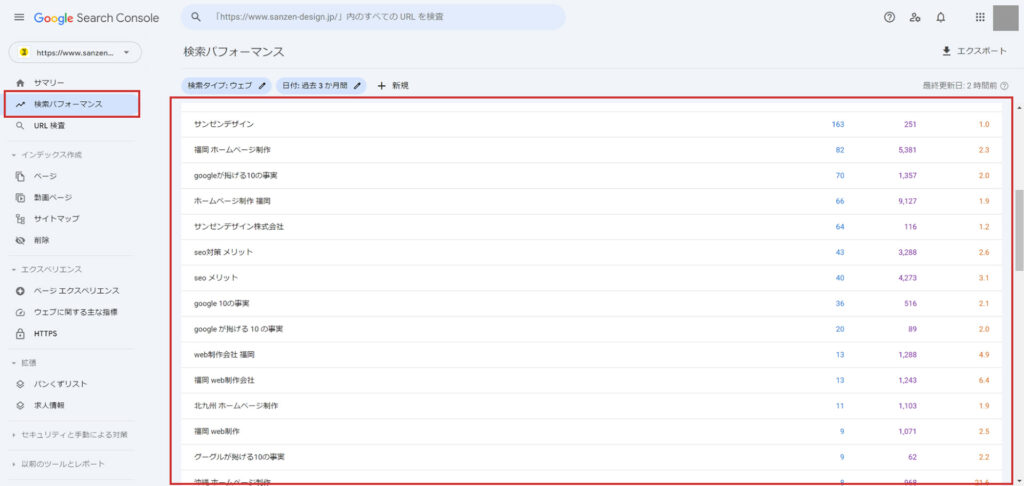1024x486 pixels.
Task: Click the 検索タイプ: ウェブ filter chip
Action: tap(226, 86)
